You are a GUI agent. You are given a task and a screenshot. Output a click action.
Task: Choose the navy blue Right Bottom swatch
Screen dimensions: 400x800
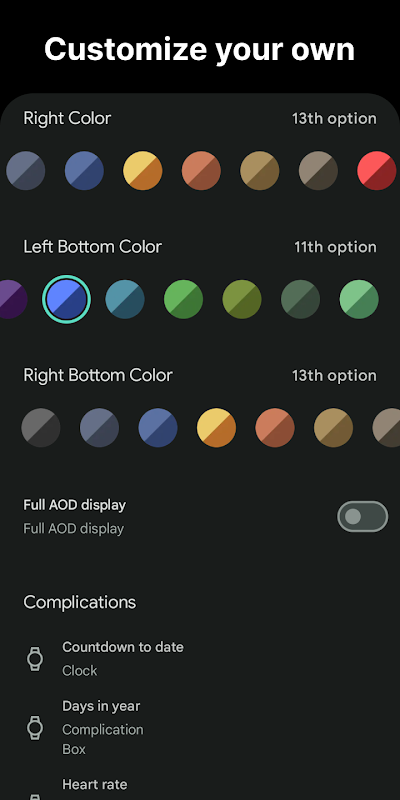[158, 428]
